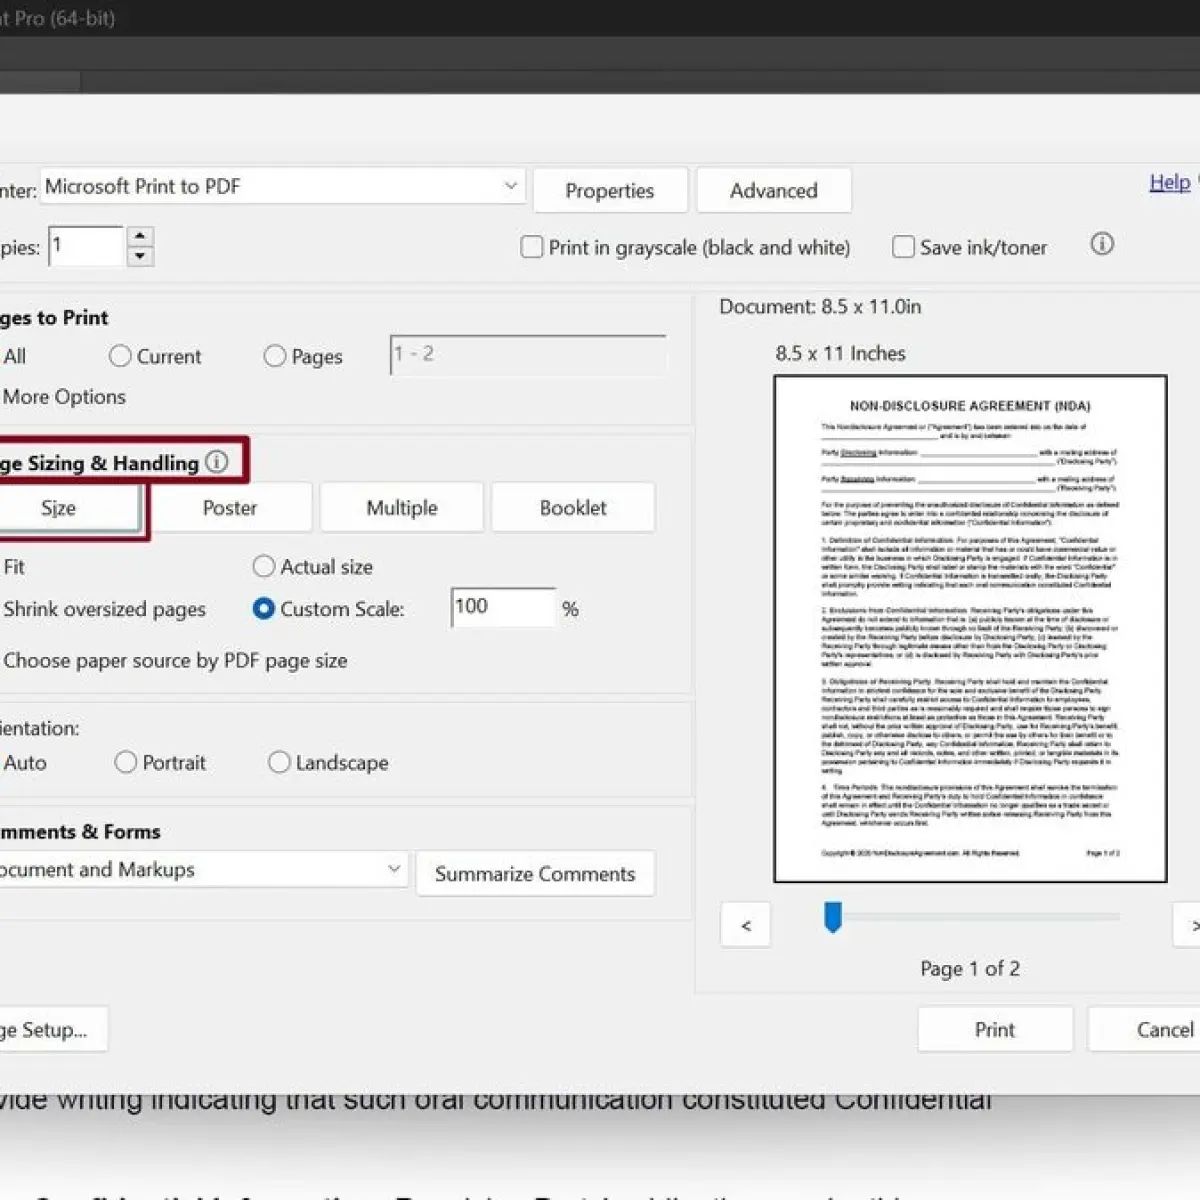Switch to the Size tab

68,508
